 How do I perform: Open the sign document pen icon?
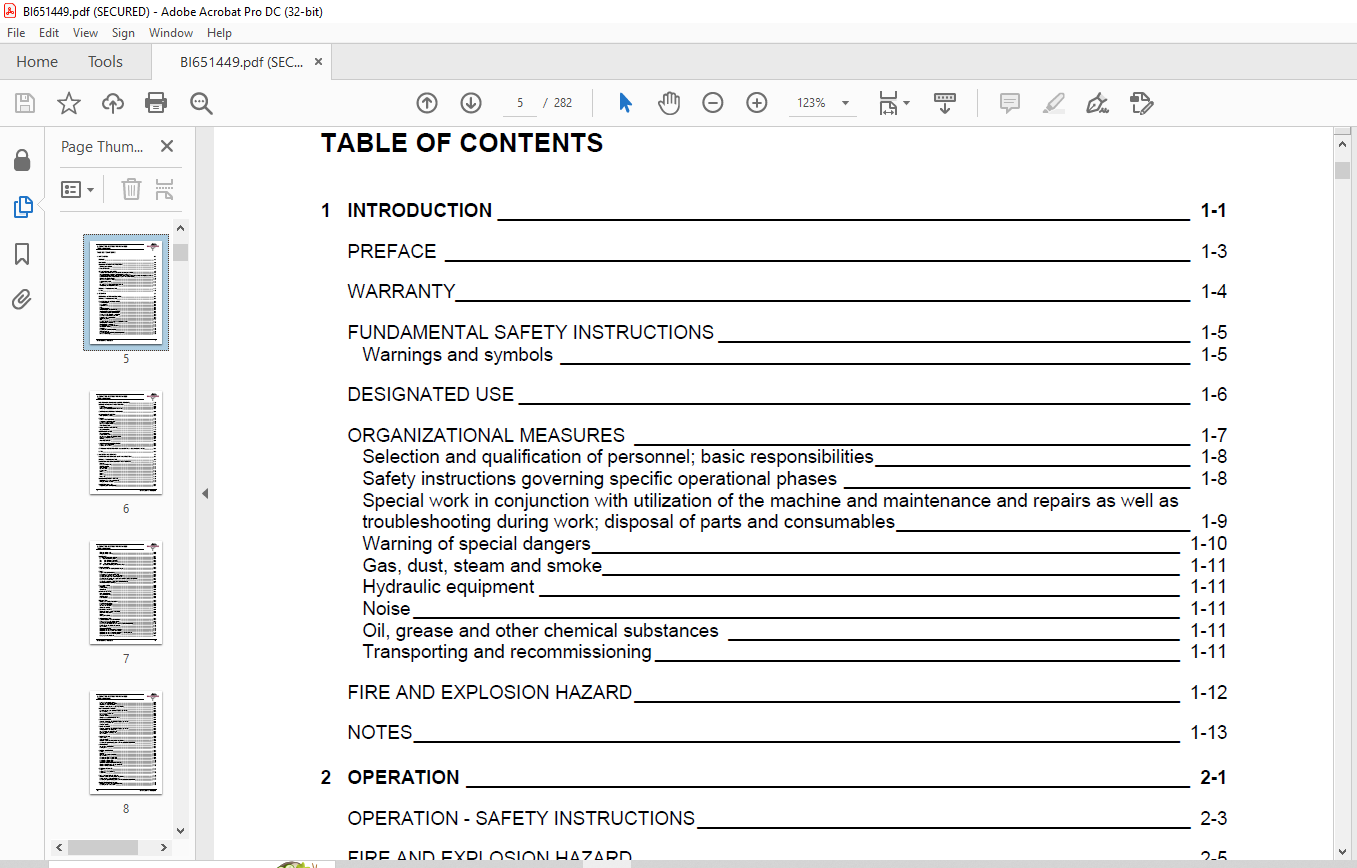click(x=1098, y=103)
